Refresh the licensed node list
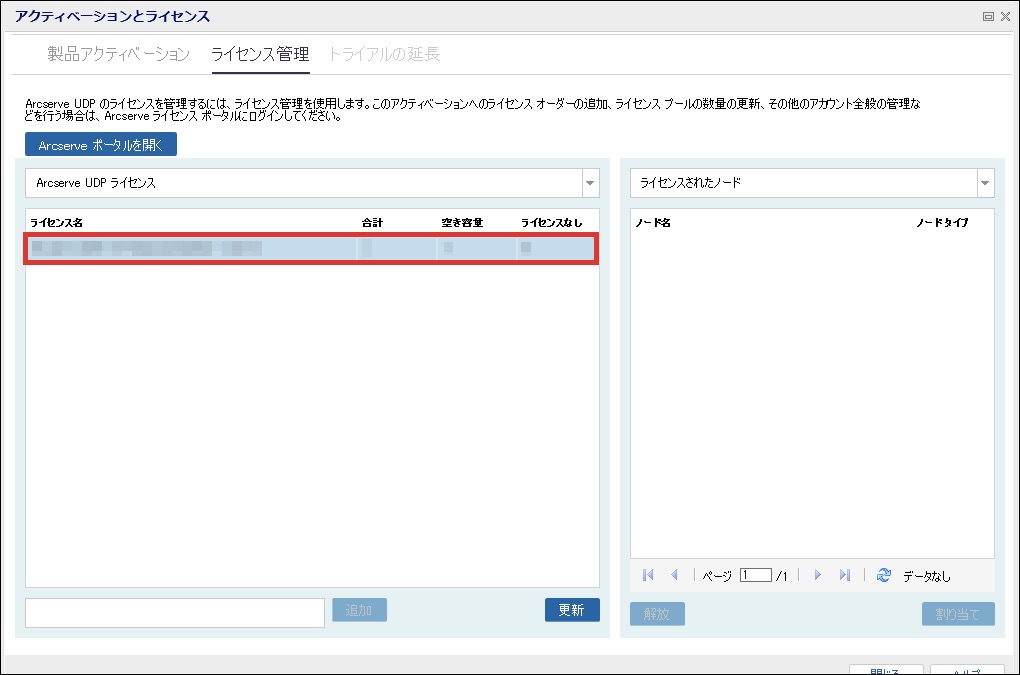This screenshot has width=1020, height=675. tap(883, 575)
